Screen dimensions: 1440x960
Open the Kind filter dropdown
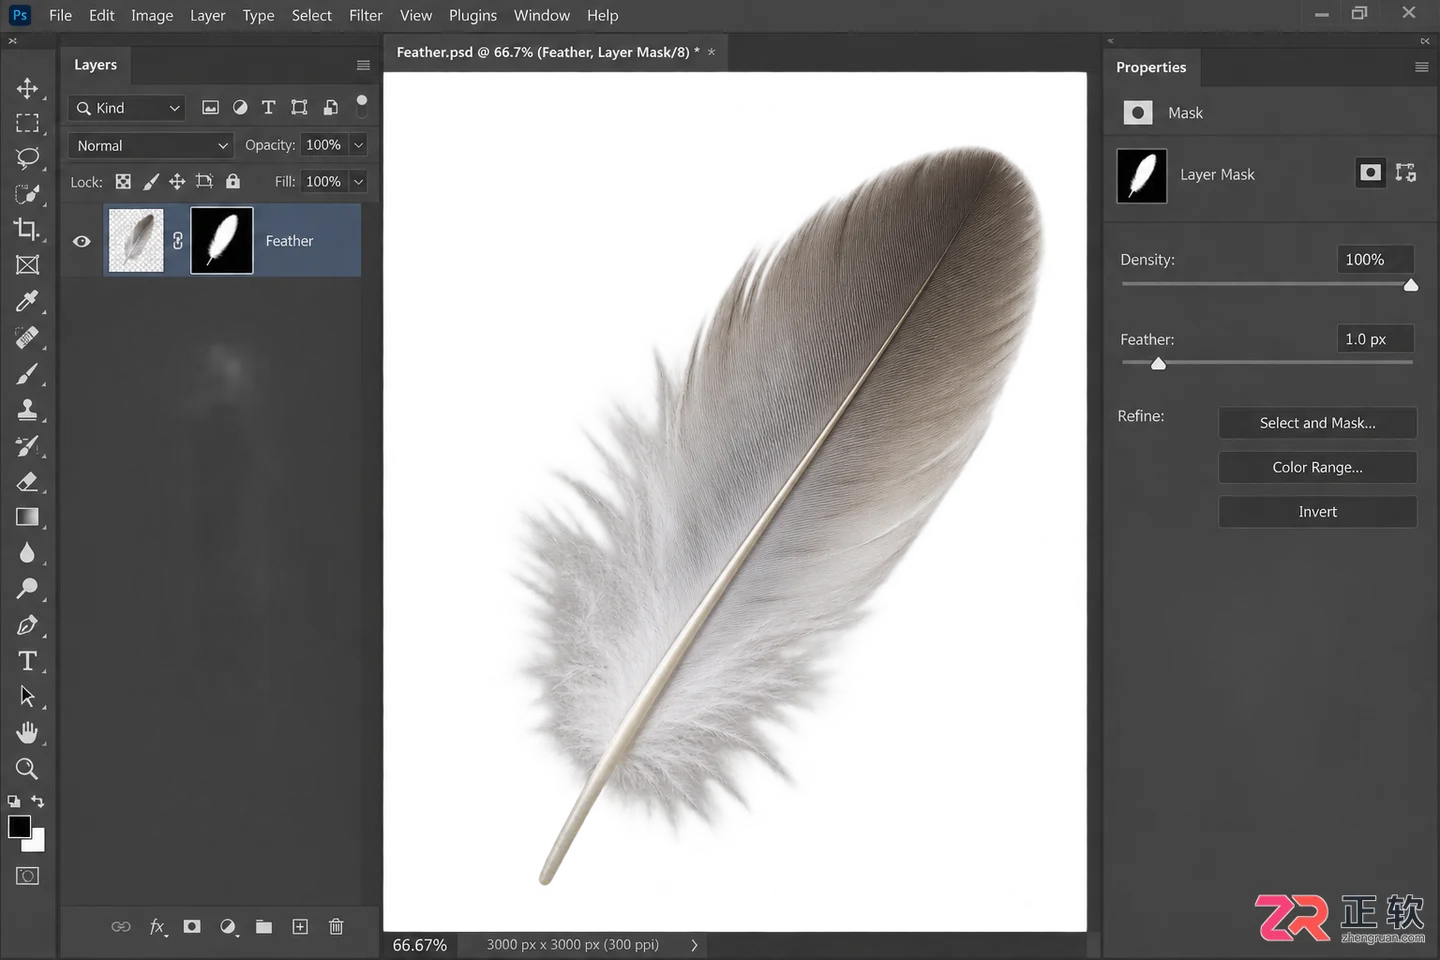coord(127,108)
